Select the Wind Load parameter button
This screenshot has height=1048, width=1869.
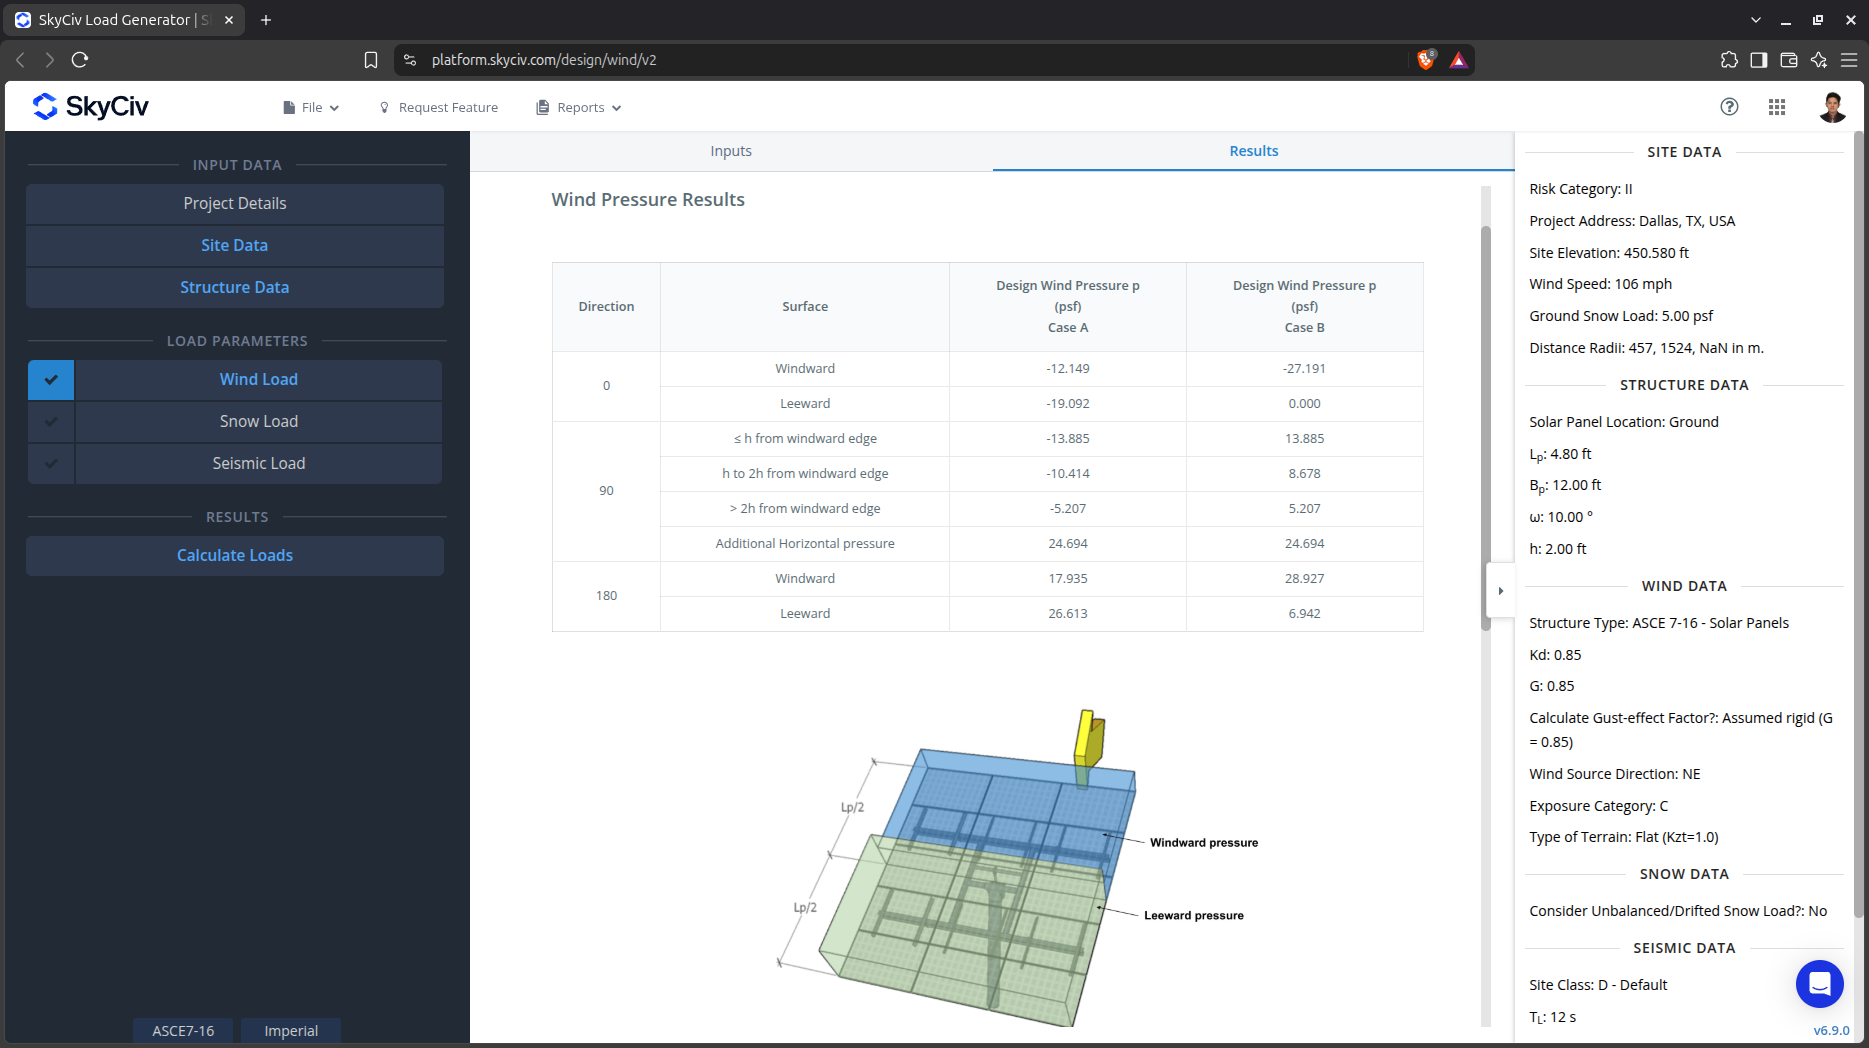tap(259, 380)
